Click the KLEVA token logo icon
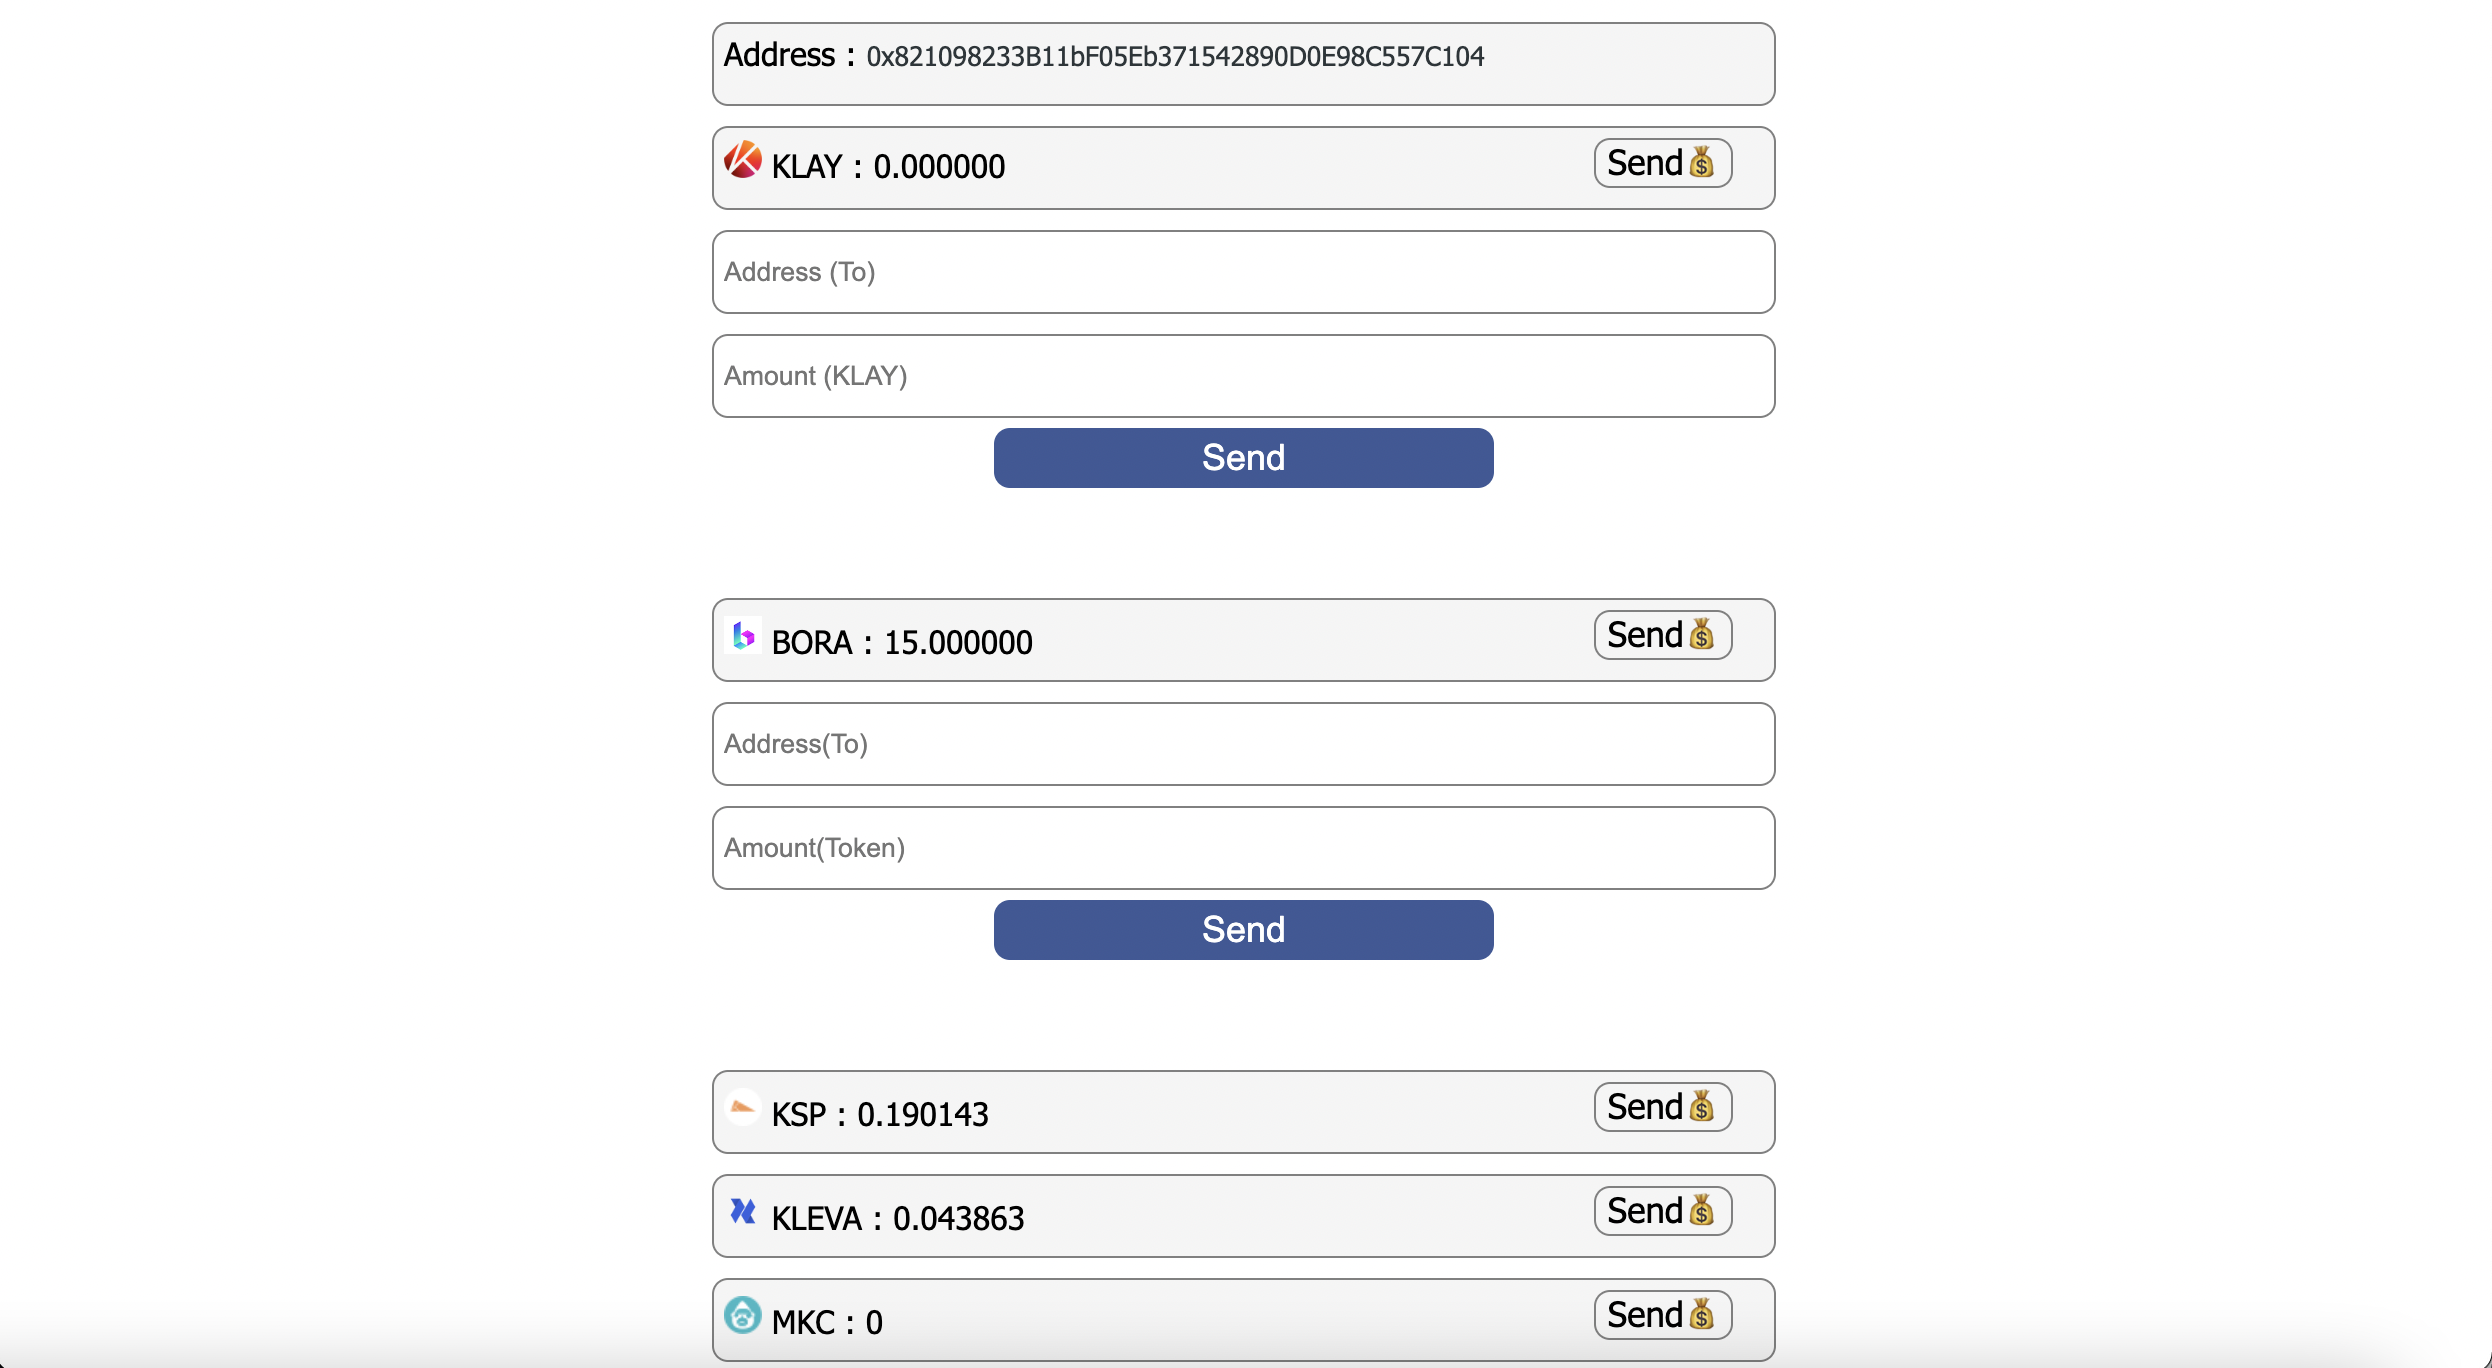 pyautogui.click(x=743, y=1211)
